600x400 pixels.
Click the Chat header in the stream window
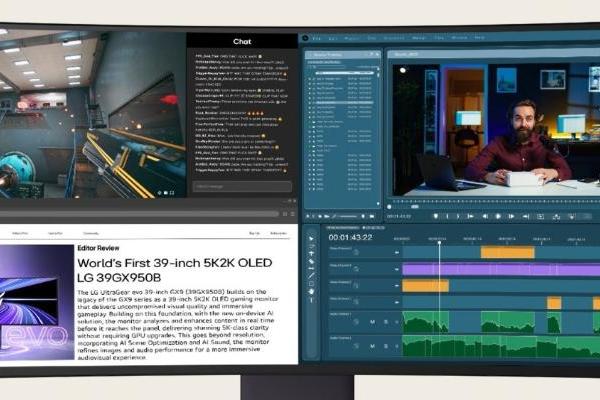[x=242, y=41]
